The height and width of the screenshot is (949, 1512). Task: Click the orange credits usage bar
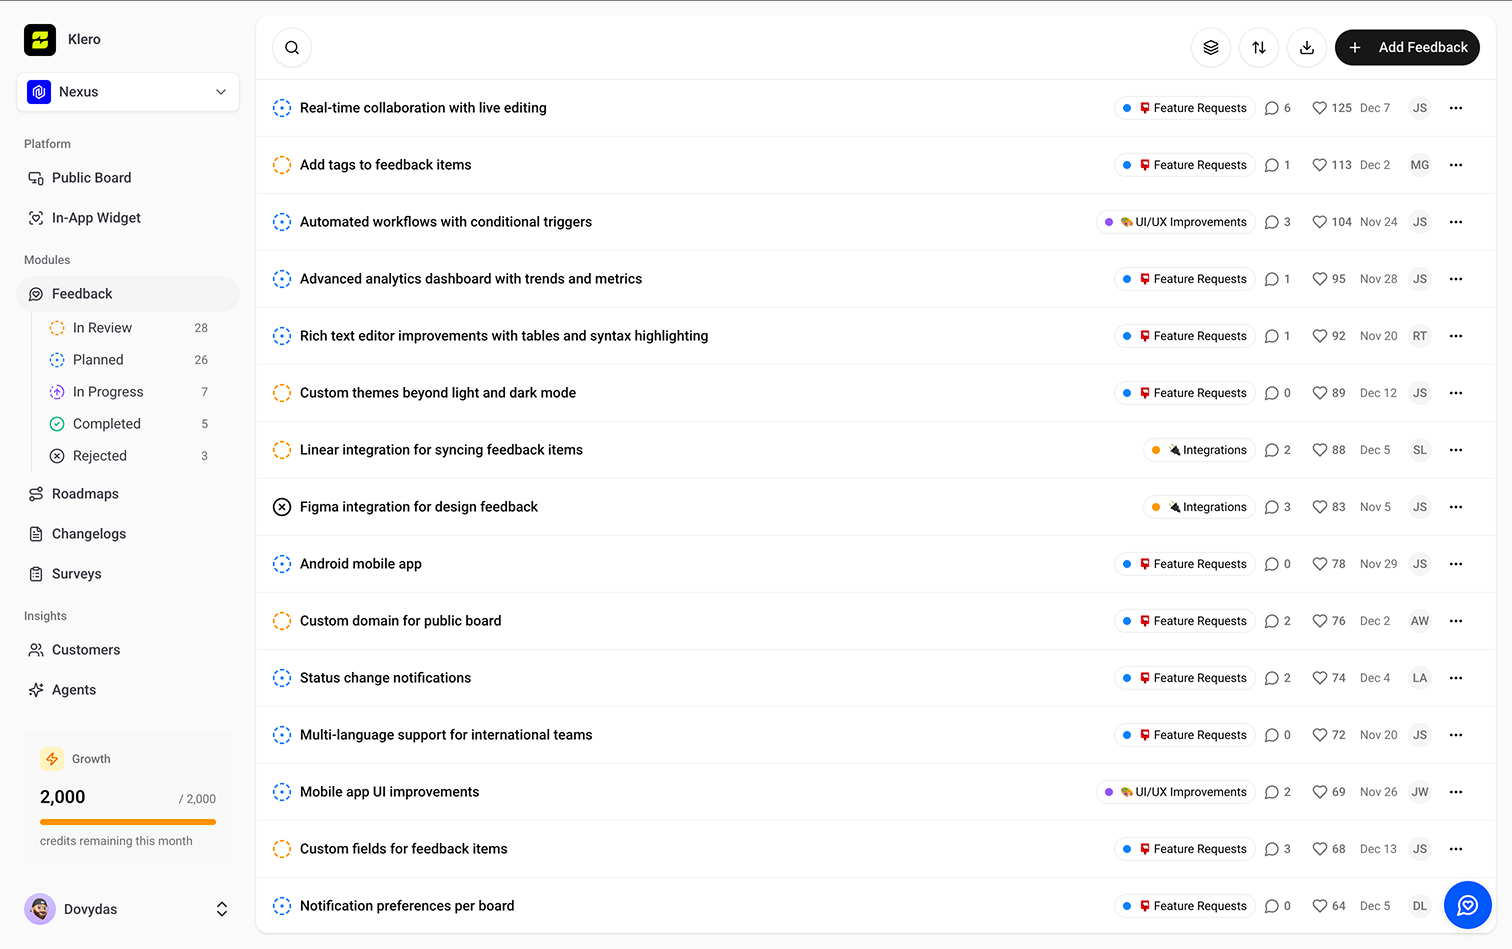[128, 822]
